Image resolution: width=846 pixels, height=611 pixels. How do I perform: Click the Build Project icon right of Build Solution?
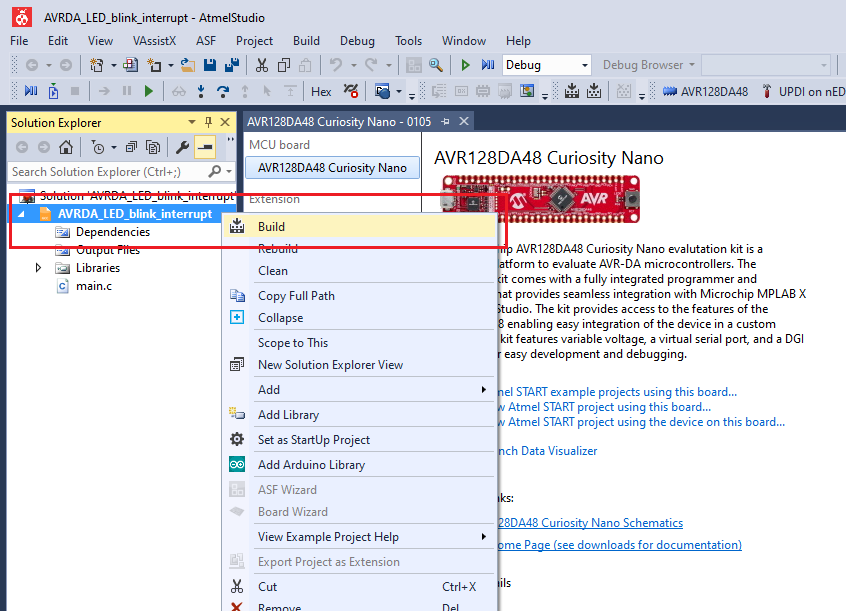pos(594,91)
